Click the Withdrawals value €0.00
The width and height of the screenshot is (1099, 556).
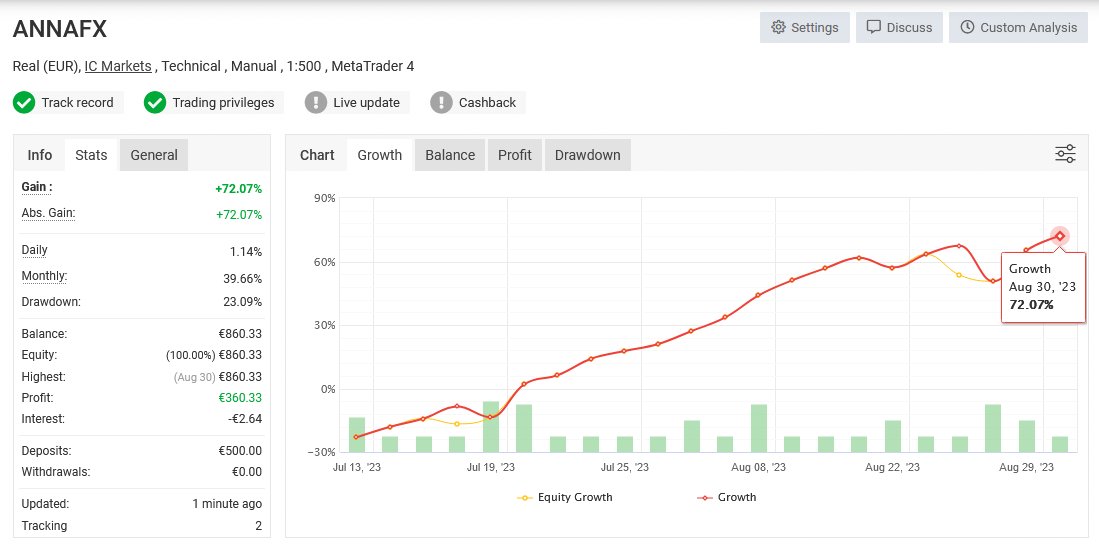click(247, 472)
